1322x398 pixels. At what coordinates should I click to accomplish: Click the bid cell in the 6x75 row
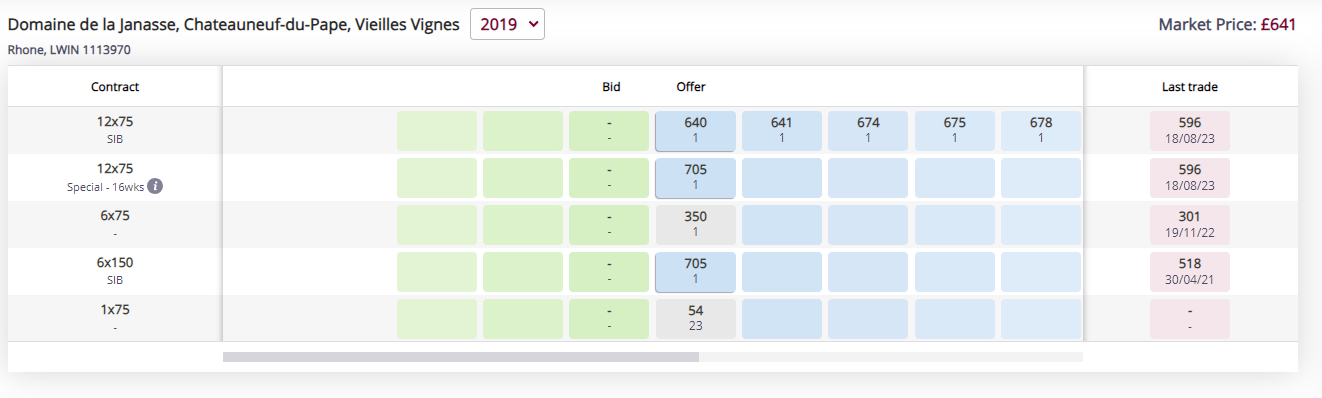[609, 225]
